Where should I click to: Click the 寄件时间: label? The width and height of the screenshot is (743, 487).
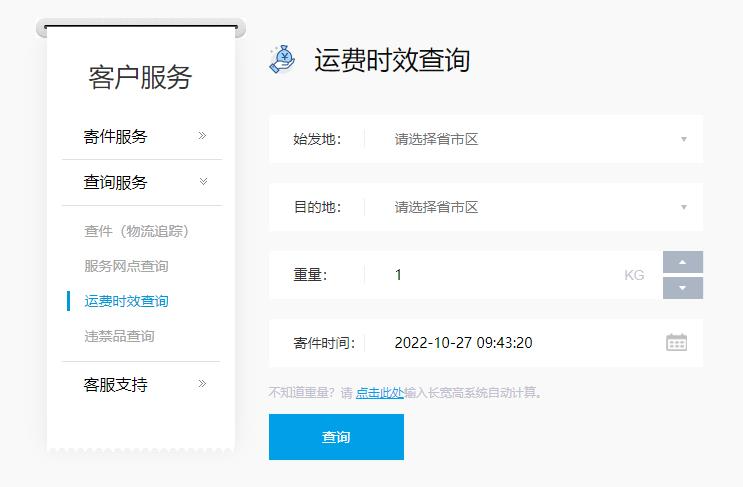point(324,343)
